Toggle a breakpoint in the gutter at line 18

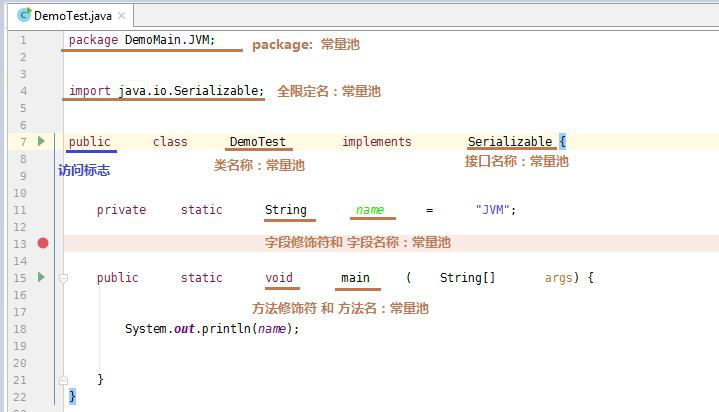point(42,328)
